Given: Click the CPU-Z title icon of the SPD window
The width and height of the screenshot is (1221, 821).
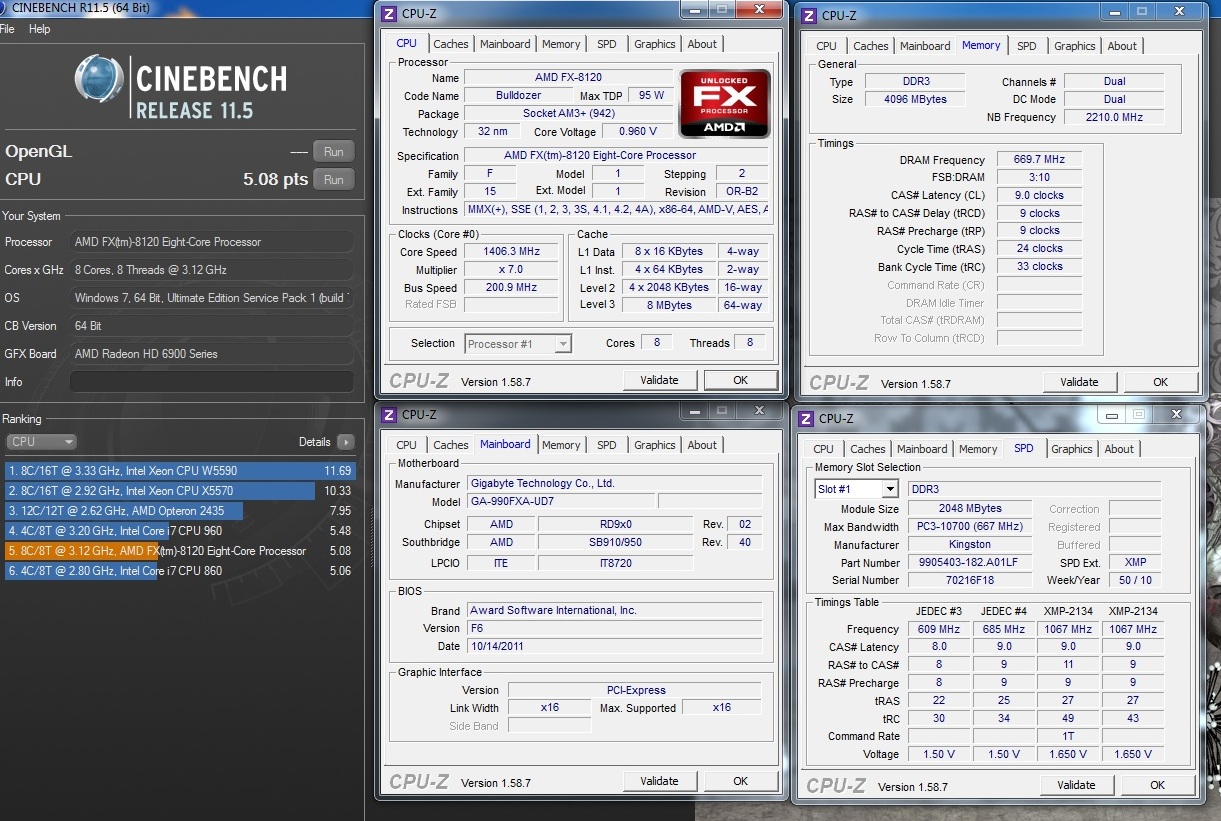Looking at the screenshot, I should point(804,418).
